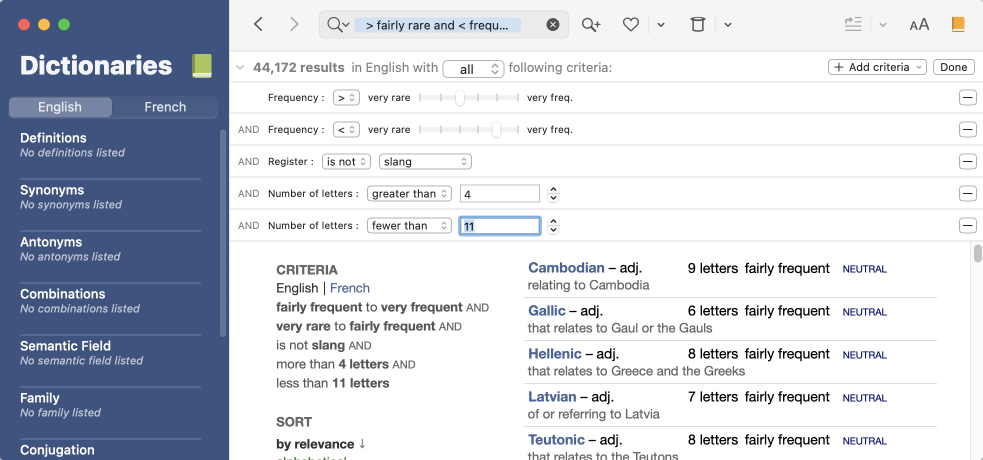Viewport: 983px width, 460px height.
Task: Open the history dropdown chevron
Action: [x=728, y=25]
